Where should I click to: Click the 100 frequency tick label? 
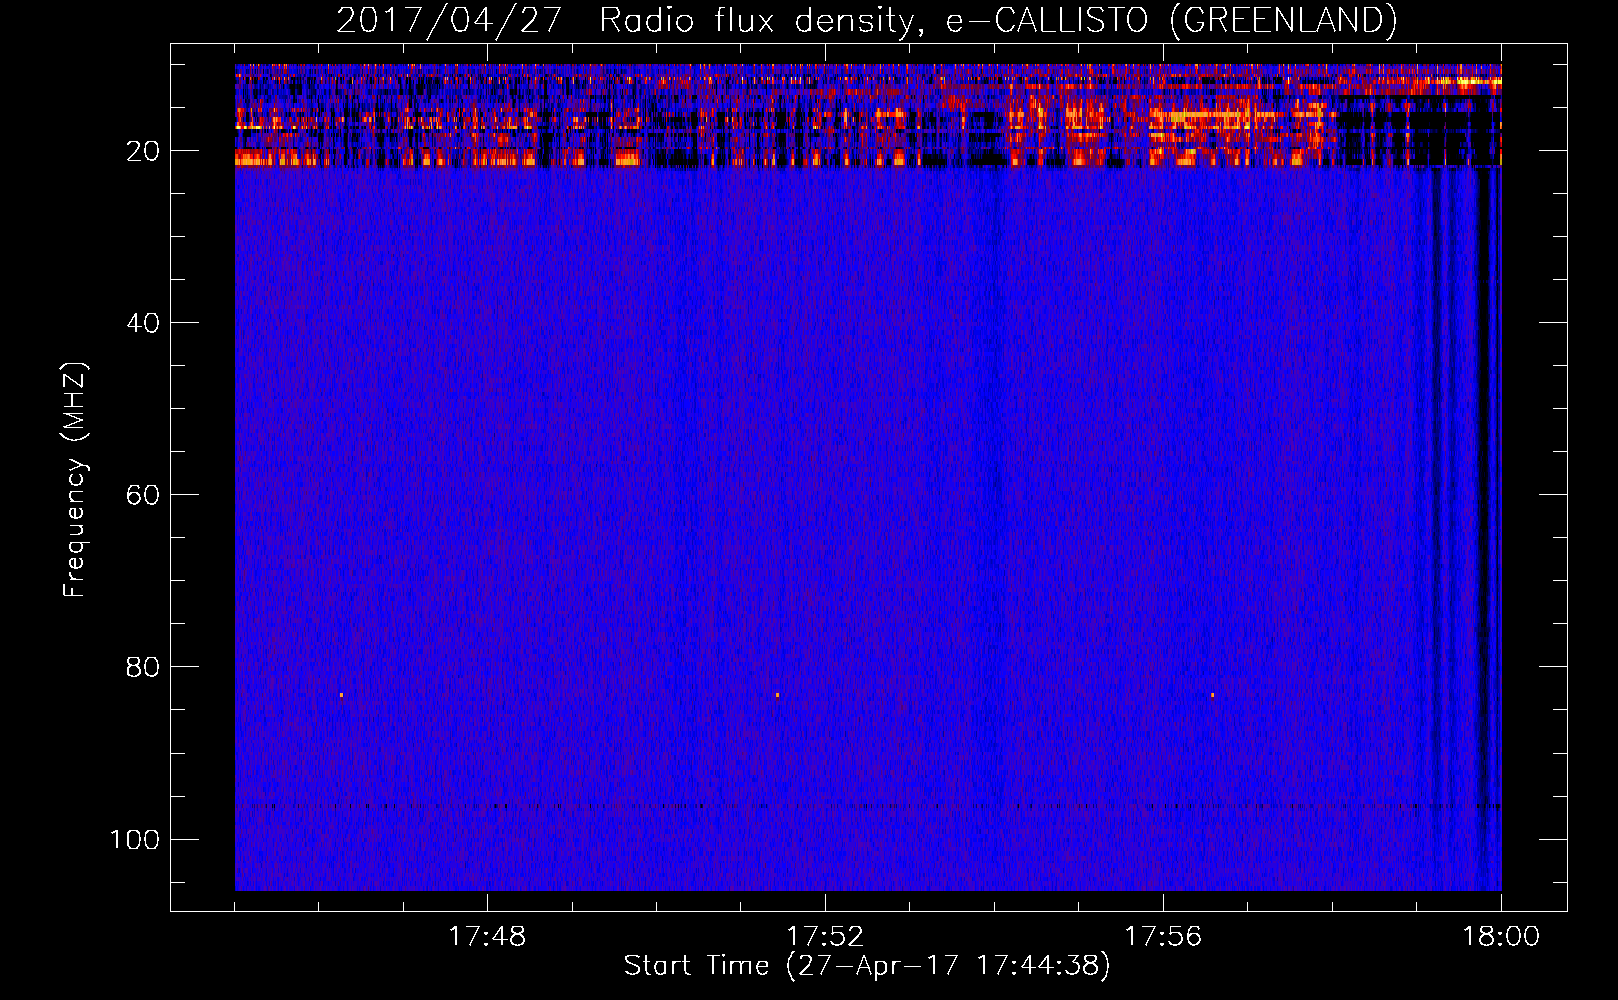tap(135, 839)
